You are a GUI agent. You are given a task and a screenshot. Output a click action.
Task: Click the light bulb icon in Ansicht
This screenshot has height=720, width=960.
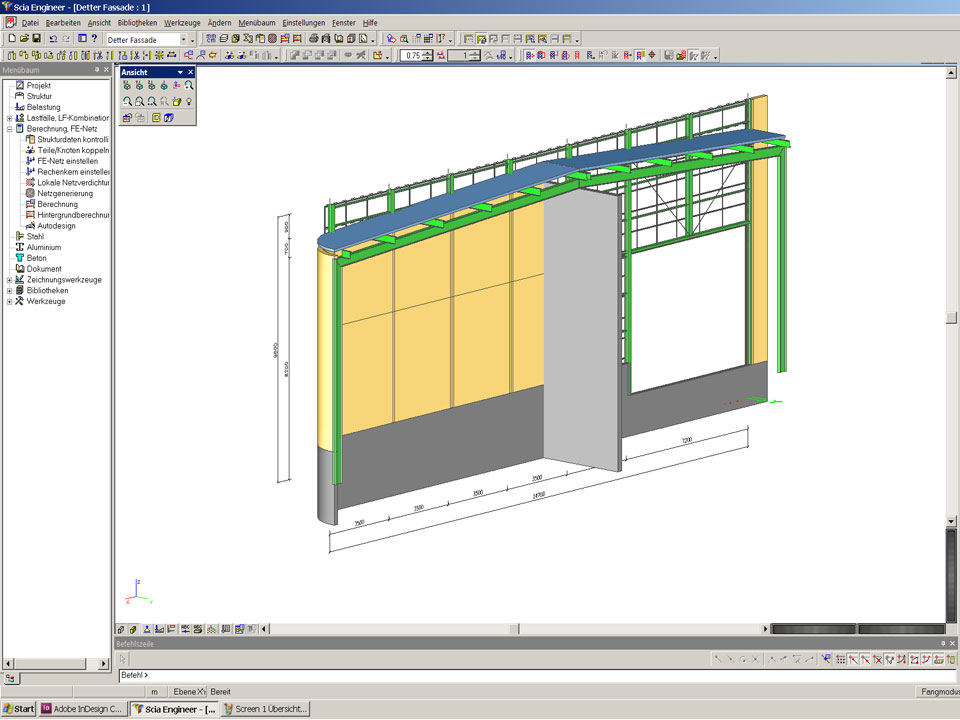coord(188,101)
